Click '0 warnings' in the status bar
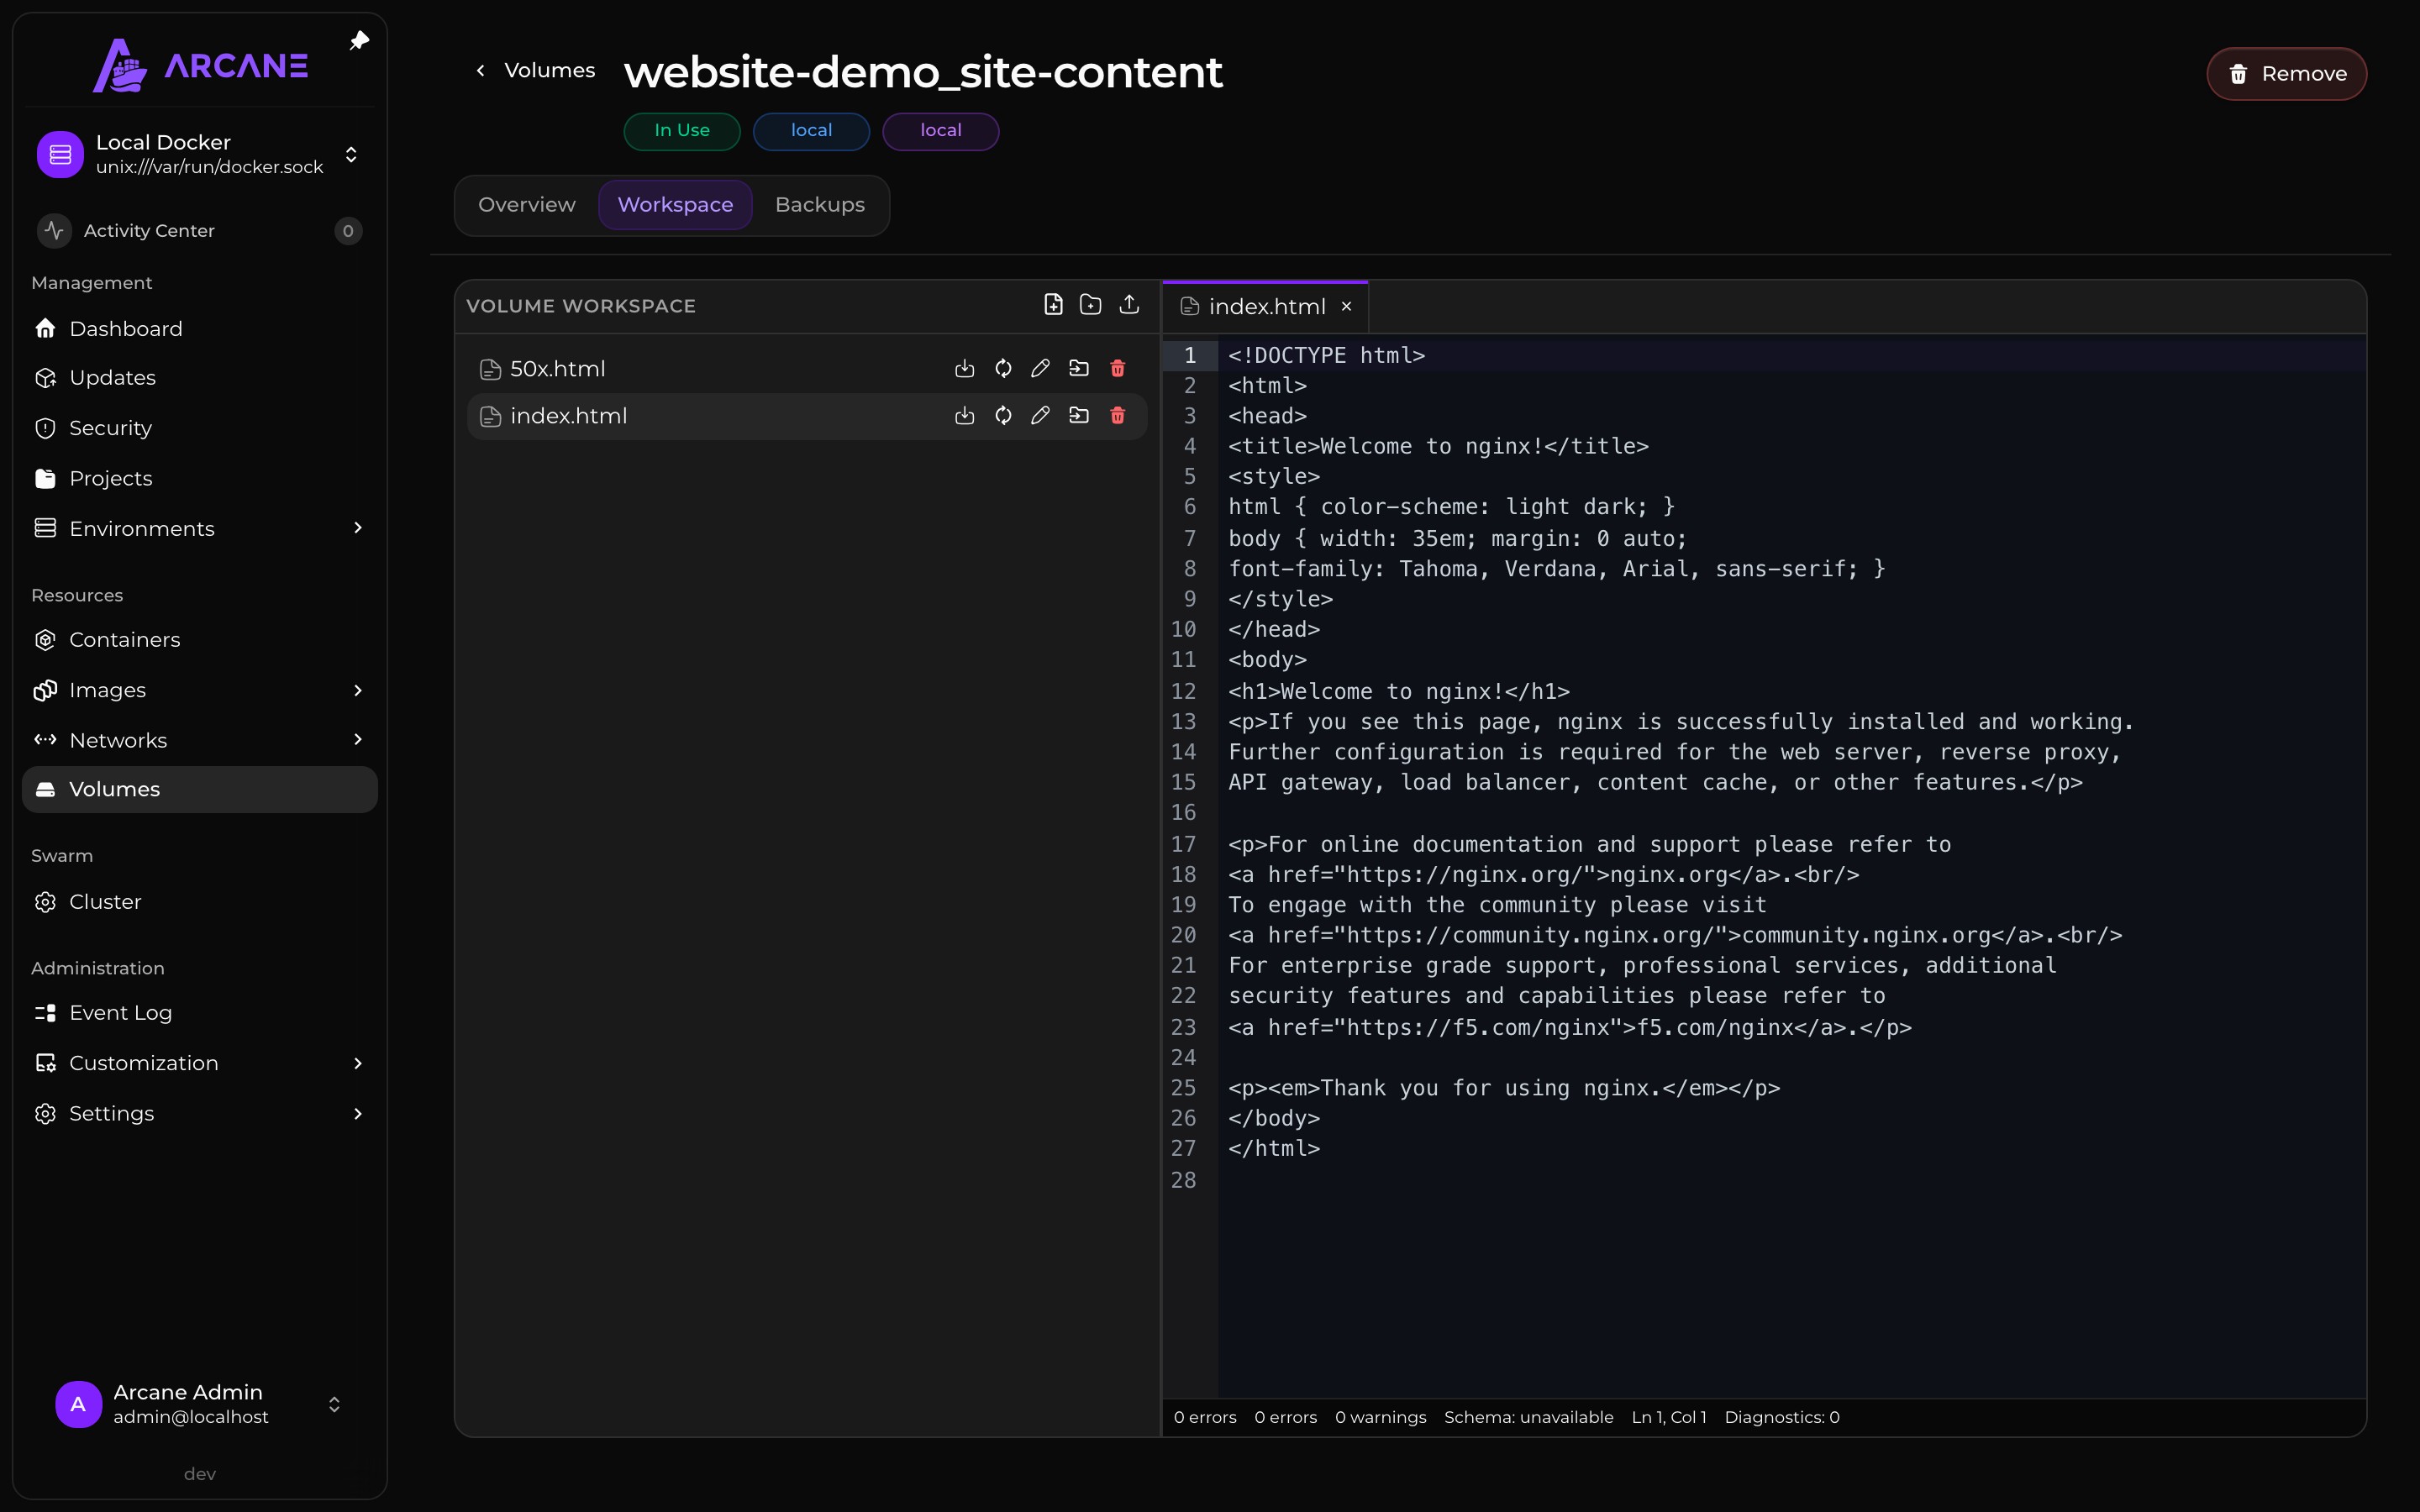 (1380, 1417)
